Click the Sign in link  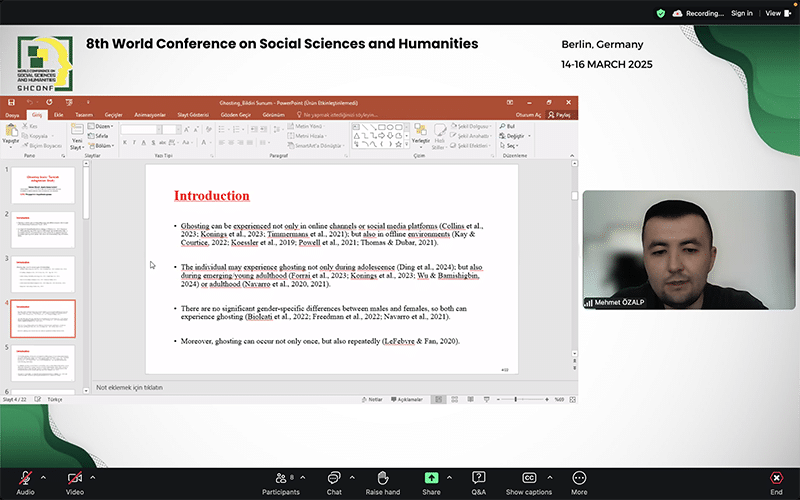[x=741, y=13]
